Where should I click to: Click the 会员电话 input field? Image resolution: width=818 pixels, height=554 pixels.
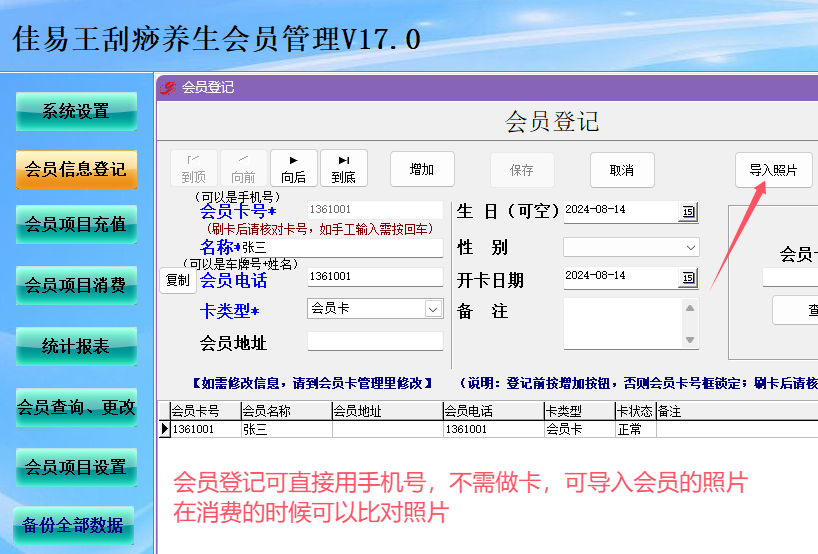(375, 276)
